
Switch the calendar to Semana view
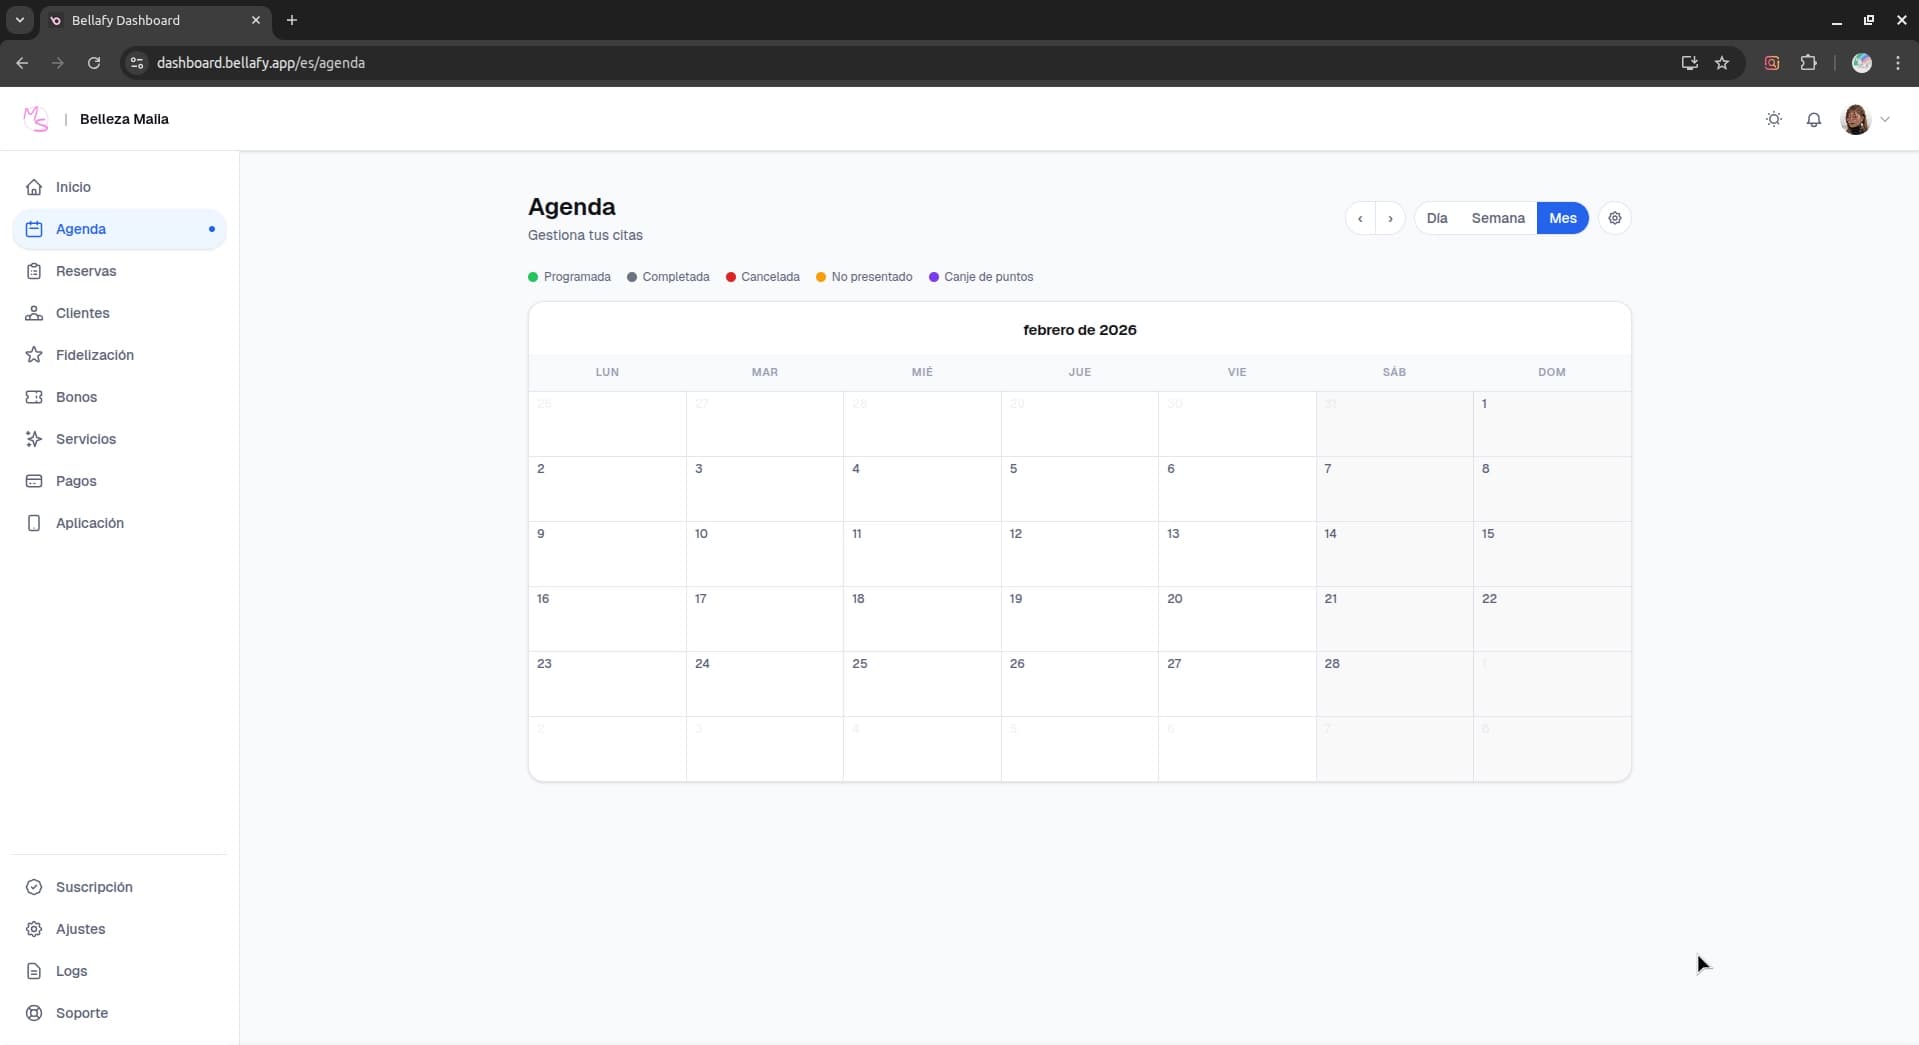point(1497,218)
